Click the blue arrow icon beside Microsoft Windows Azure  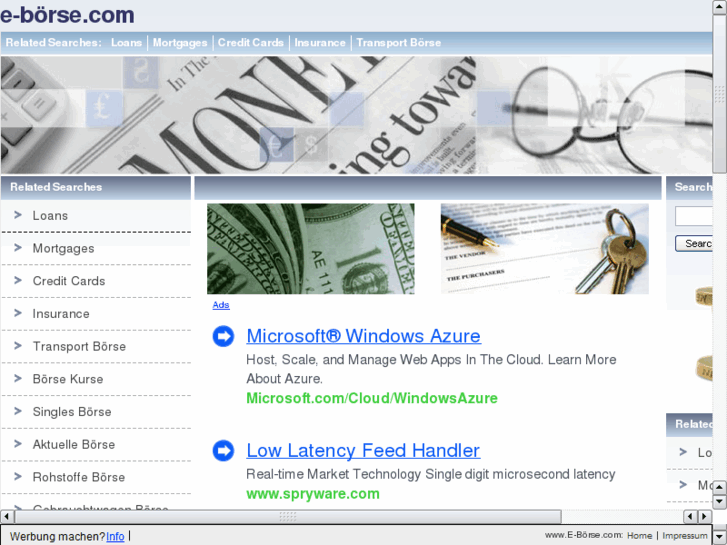223,336
